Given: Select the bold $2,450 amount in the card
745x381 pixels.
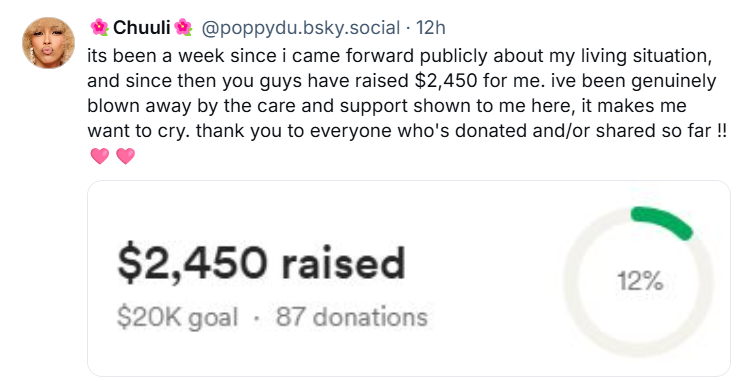Looking at the screenshot, I should pyautogui.click(x=191, y=264).
